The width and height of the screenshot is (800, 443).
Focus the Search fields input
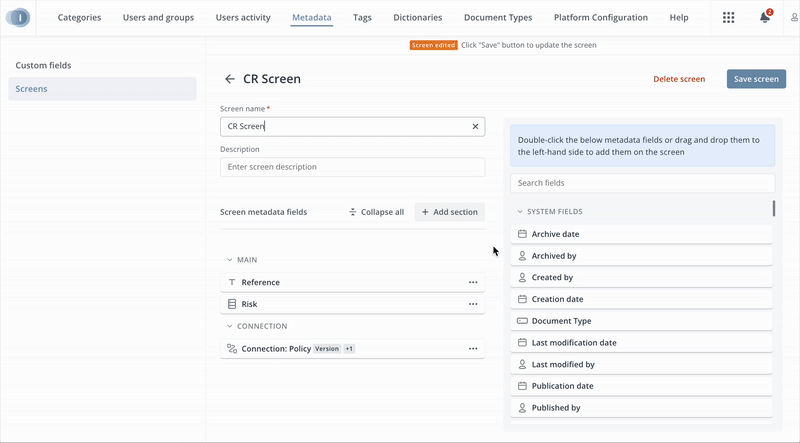click(642, 183)
